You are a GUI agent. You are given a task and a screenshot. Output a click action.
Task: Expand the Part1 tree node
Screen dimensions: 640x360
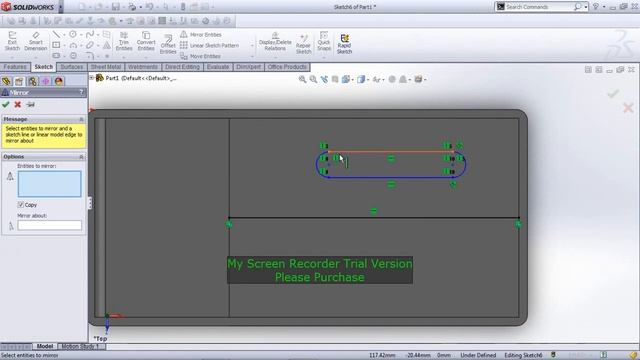pyautogui.click(x=92, y=78)
